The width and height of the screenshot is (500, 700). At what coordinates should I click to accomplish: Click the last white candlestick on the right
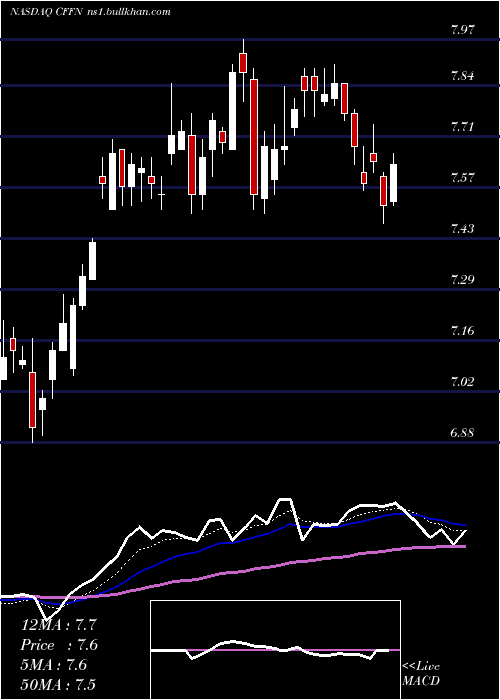tap(393, 183)
